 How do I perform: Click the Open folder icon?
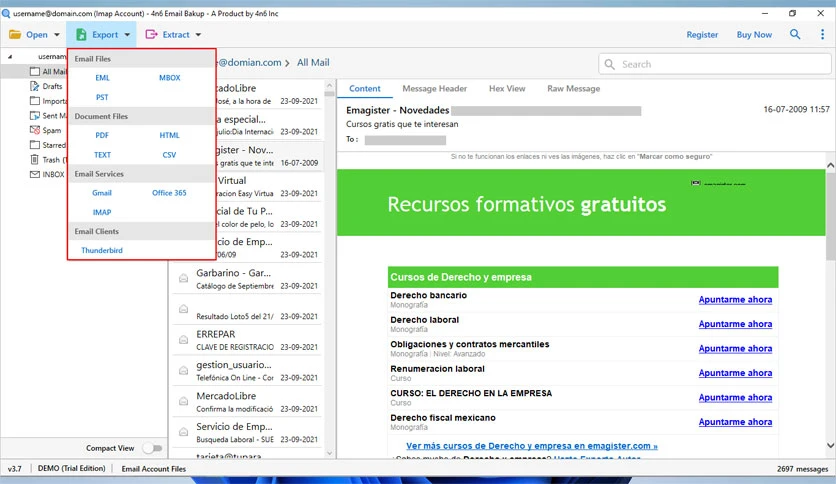pyautogui.click(x=15, y=35)
